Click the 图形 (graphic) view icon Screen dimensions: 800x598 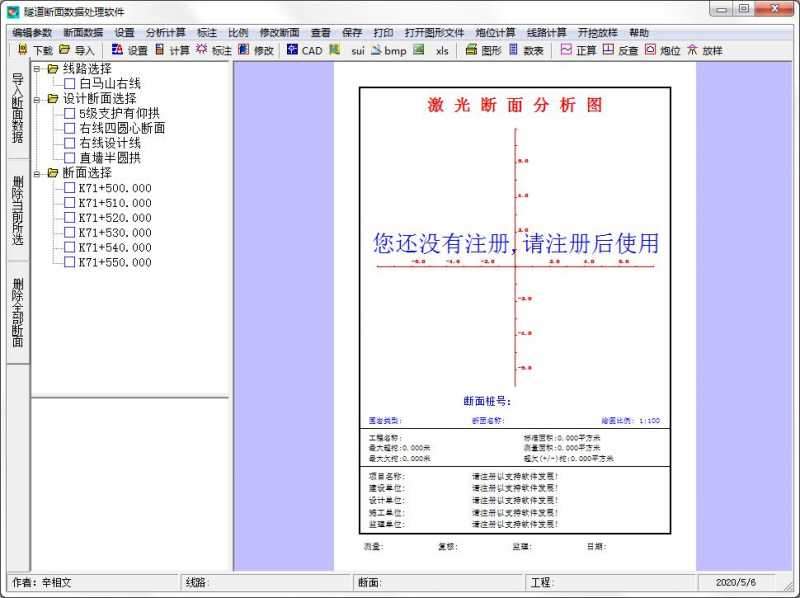coord(483,51)
